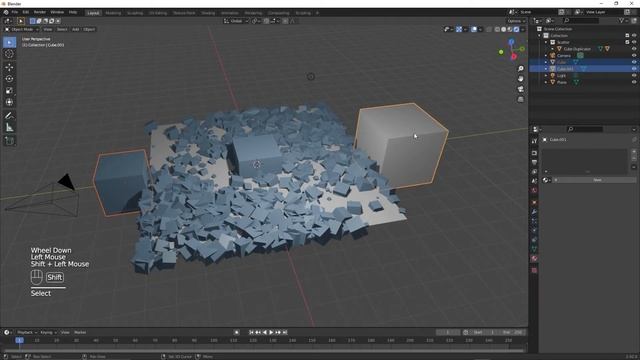Screen dimensions: 640x360
Task: Toggle X-Ray mode in viewport header
Action: tap(489, 29)
